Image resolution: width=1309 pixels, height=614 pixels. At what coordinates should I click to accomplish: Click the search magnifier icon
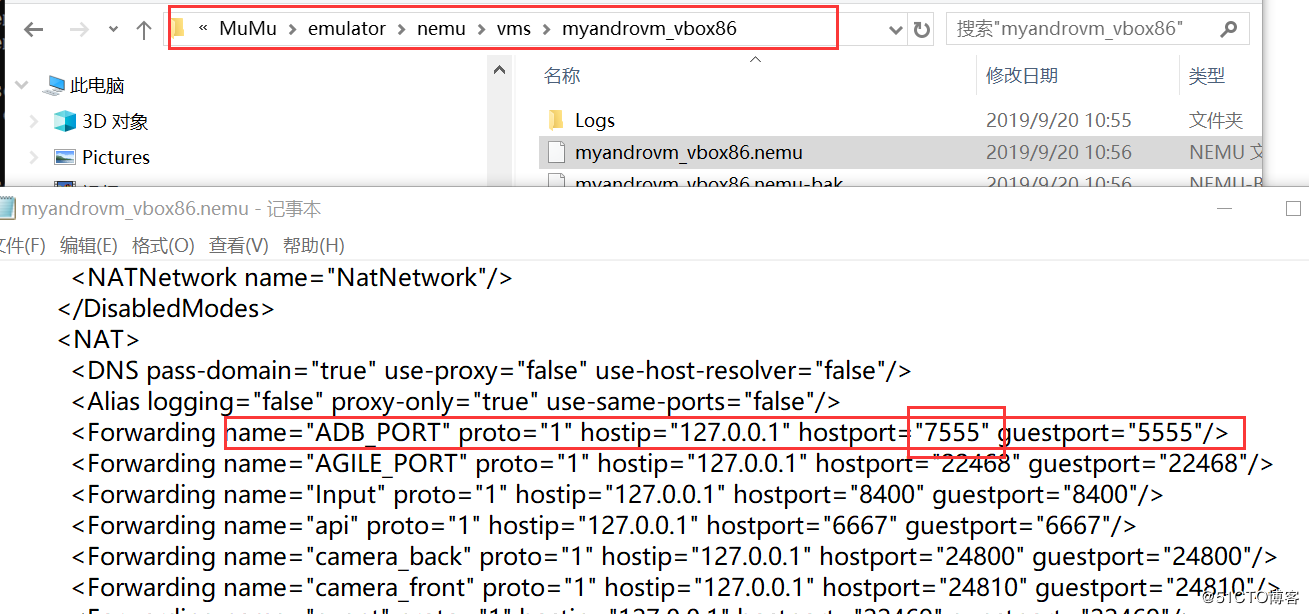(1229, 29)
